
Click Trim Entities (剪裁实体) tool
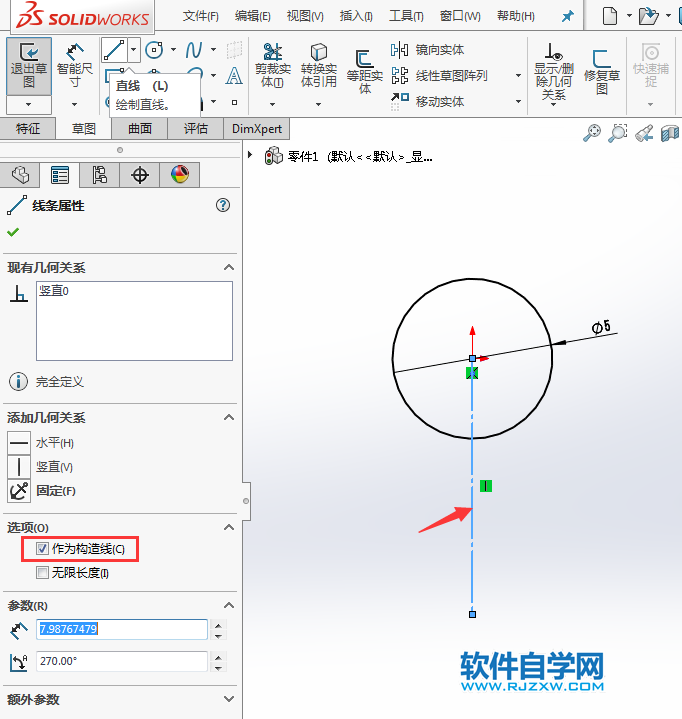point(272,66)
